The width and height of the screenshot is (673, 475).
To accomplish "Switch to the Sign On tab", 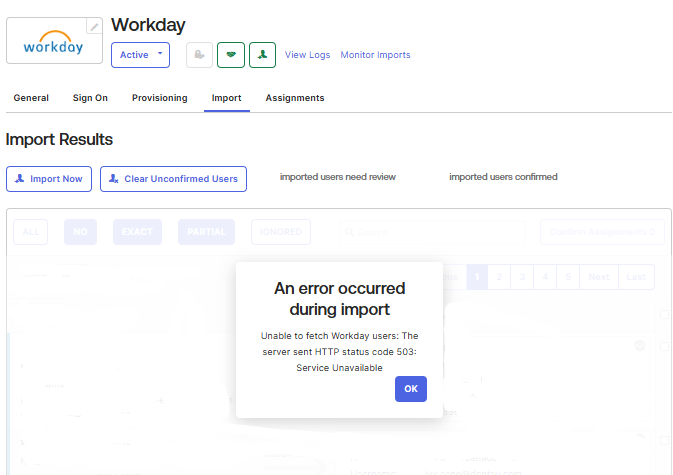I will coord(90,98).
